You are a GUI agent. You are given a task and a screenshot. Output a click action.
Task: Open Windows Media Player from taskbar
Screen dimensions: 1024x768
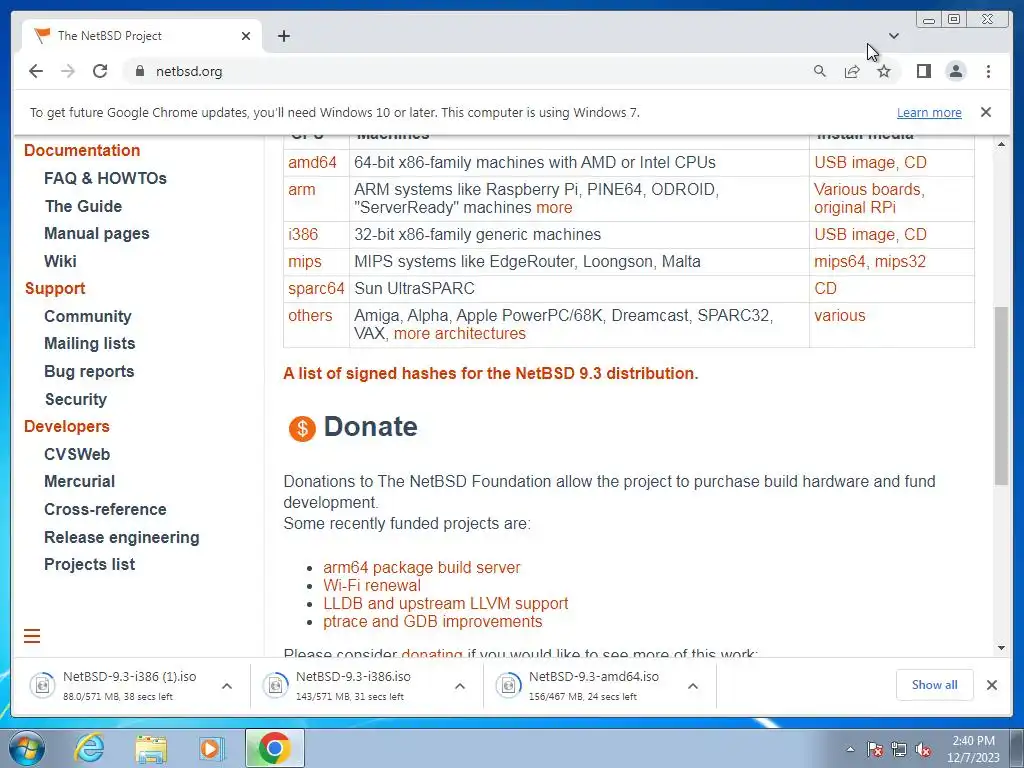211,748
